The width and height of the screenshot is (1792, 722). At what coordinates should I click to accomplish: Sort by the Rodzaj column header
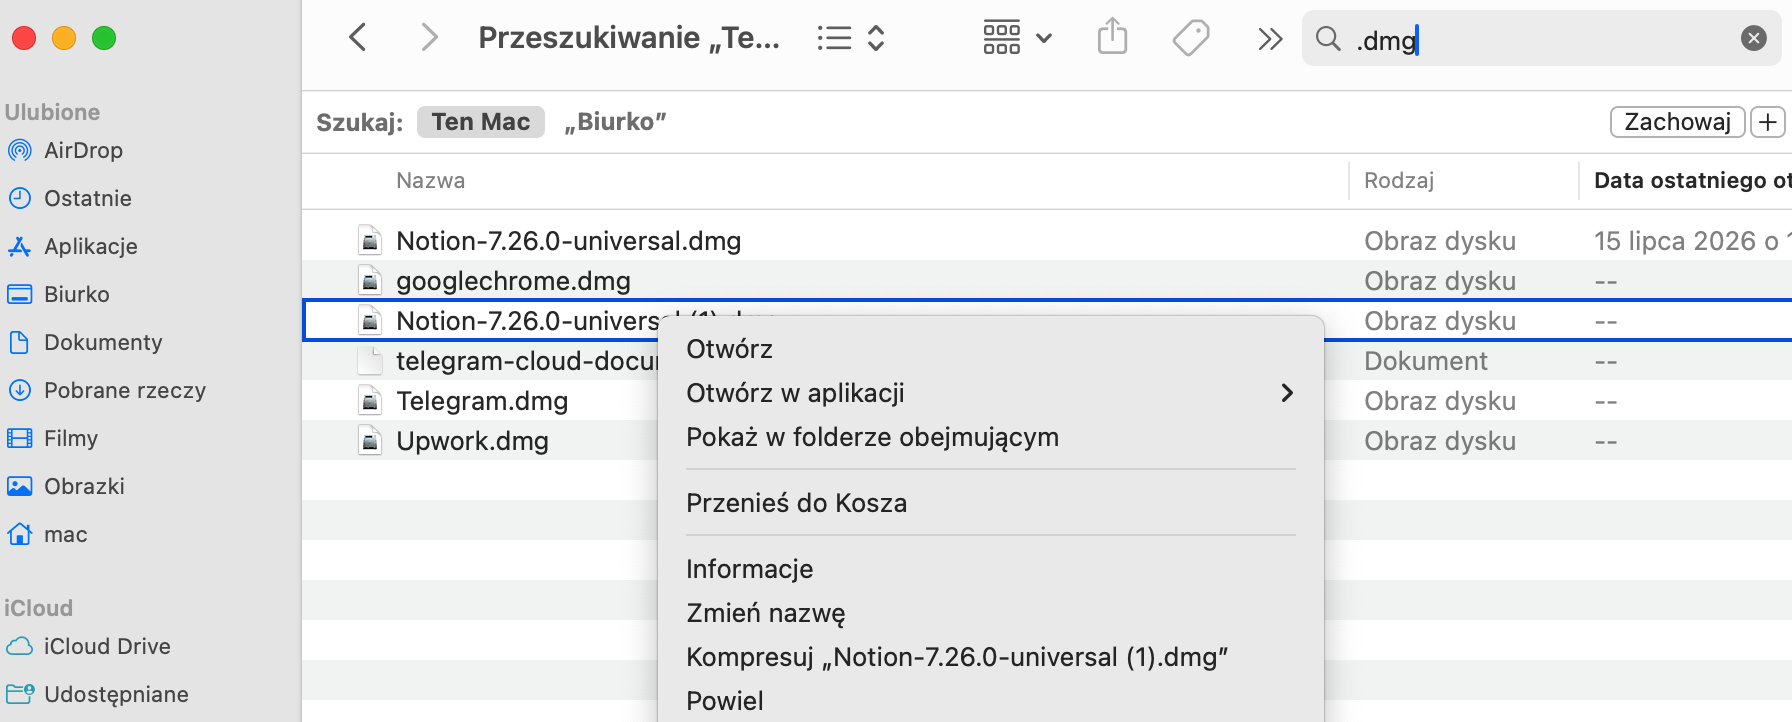tap(1399, 181)
